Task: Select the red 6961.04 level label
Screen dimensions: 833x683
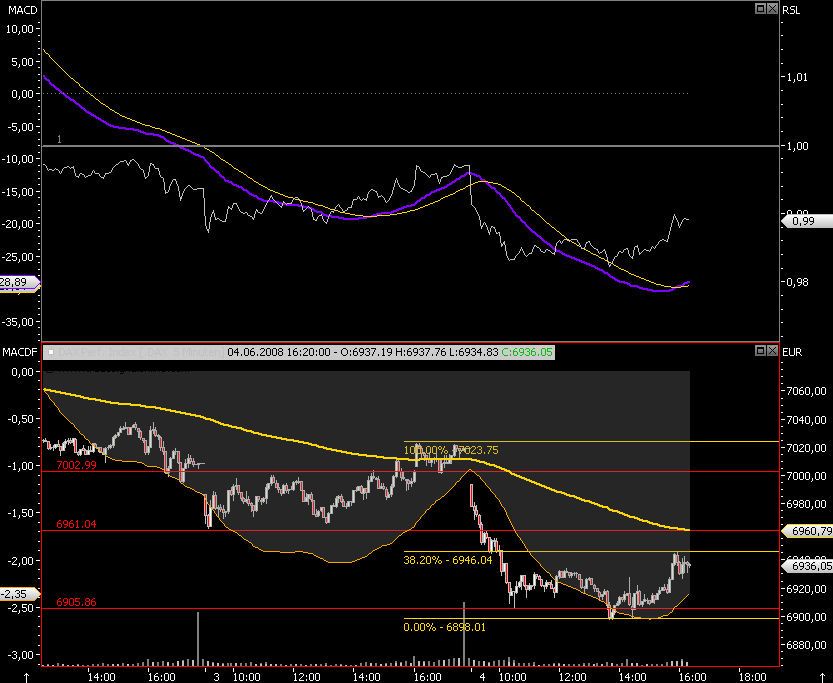Action: [x=76, y=524]
